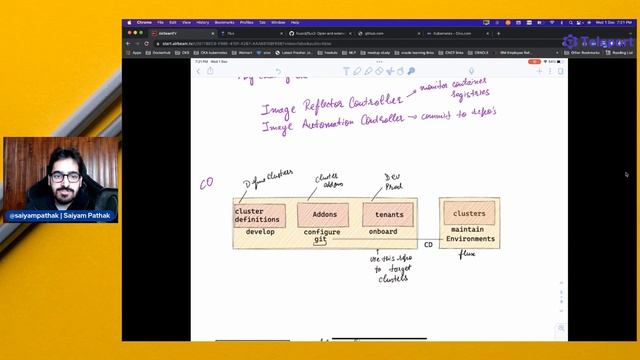Image resolution: width=640 pixels, height=360 pixels.
Task: Select the Lasso selection tool
Action: 390,71
